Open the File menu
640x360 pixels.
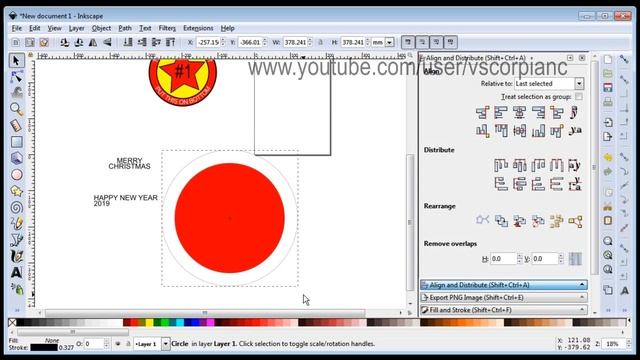pos(17,28)
